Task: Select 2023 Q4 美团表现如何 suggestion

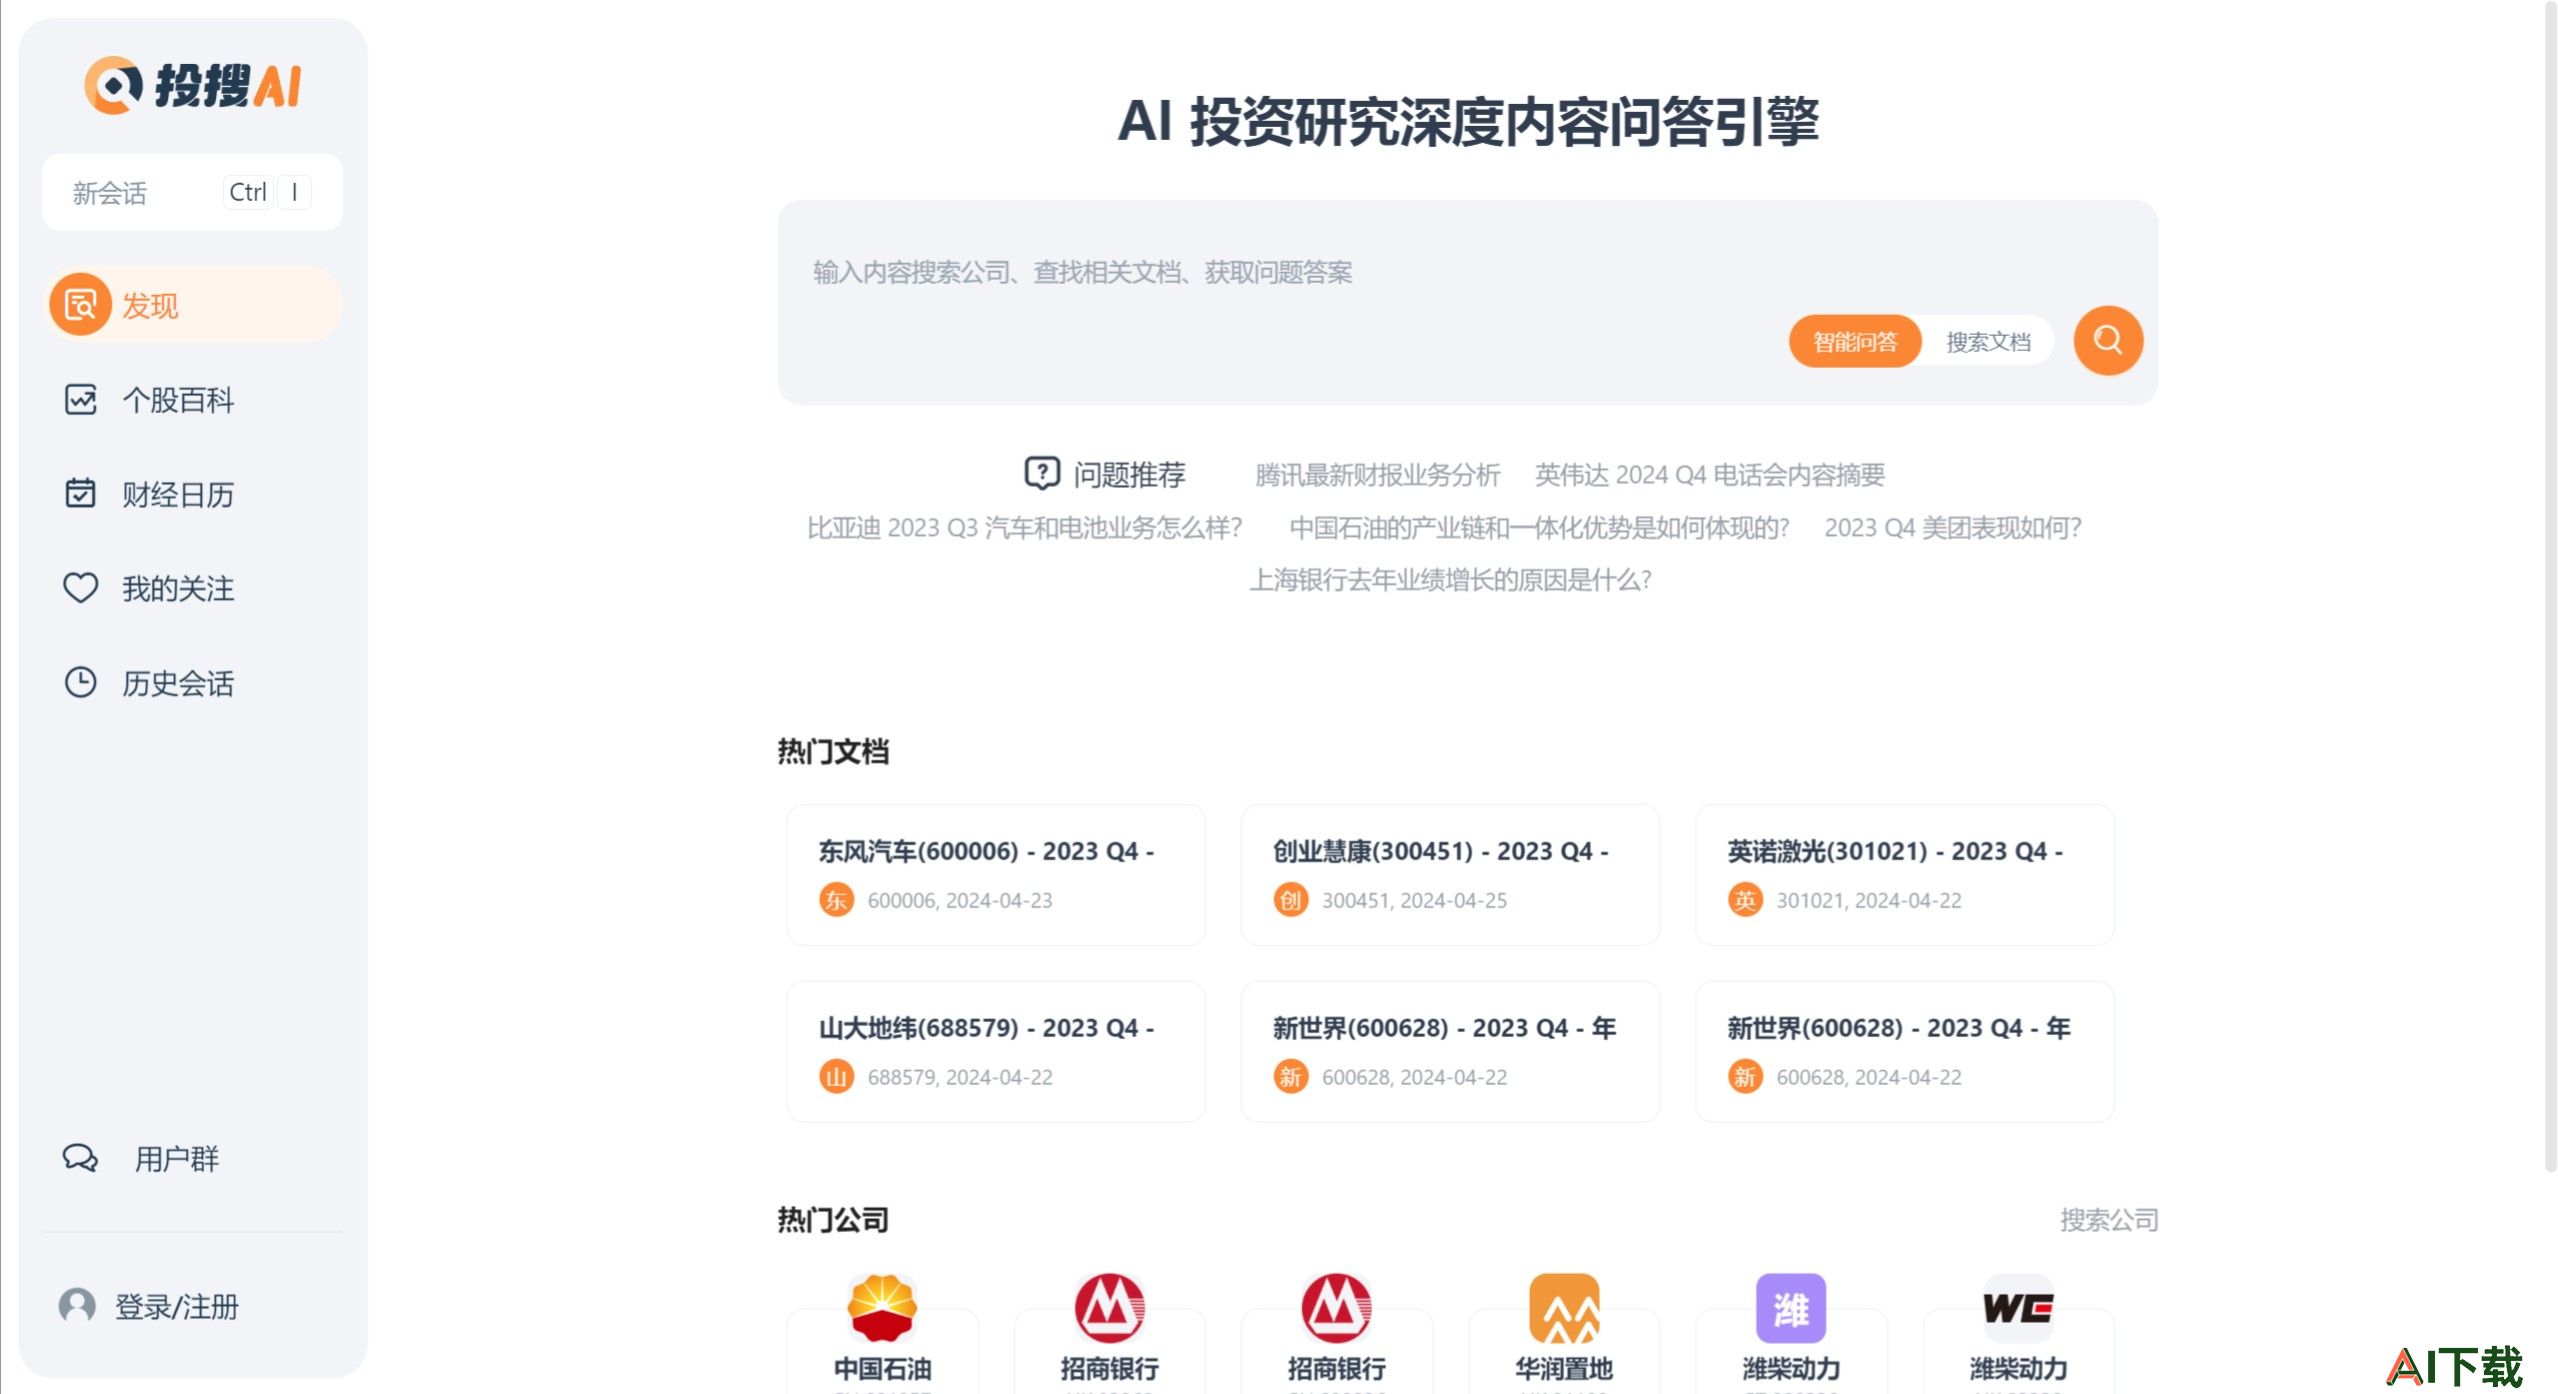Action: tap(1952, 527)
